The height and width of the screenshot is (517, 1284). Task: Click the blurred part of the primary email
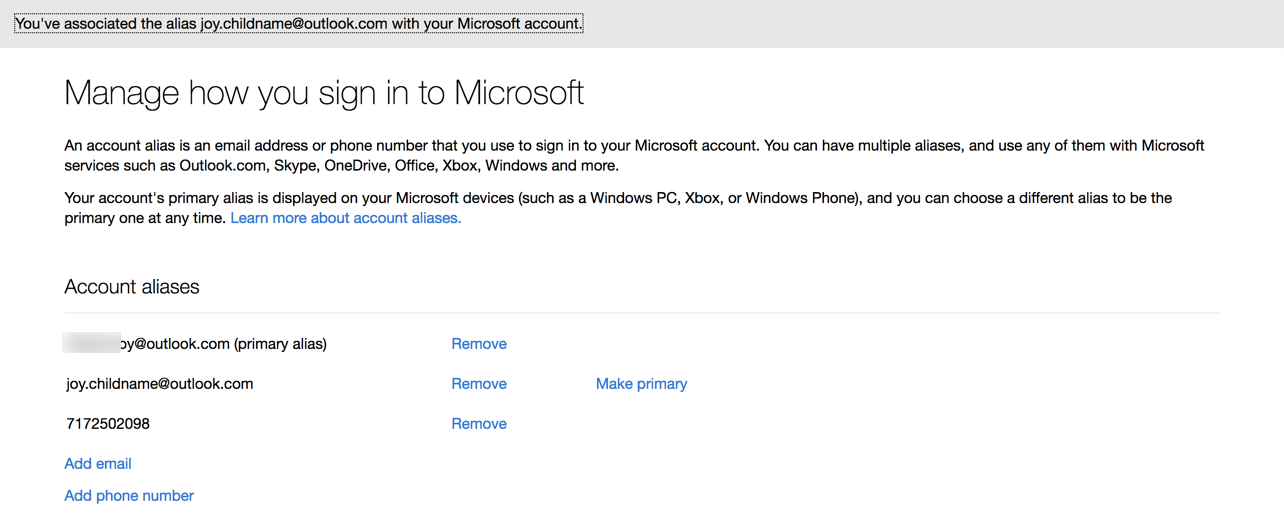click(92, 344)
